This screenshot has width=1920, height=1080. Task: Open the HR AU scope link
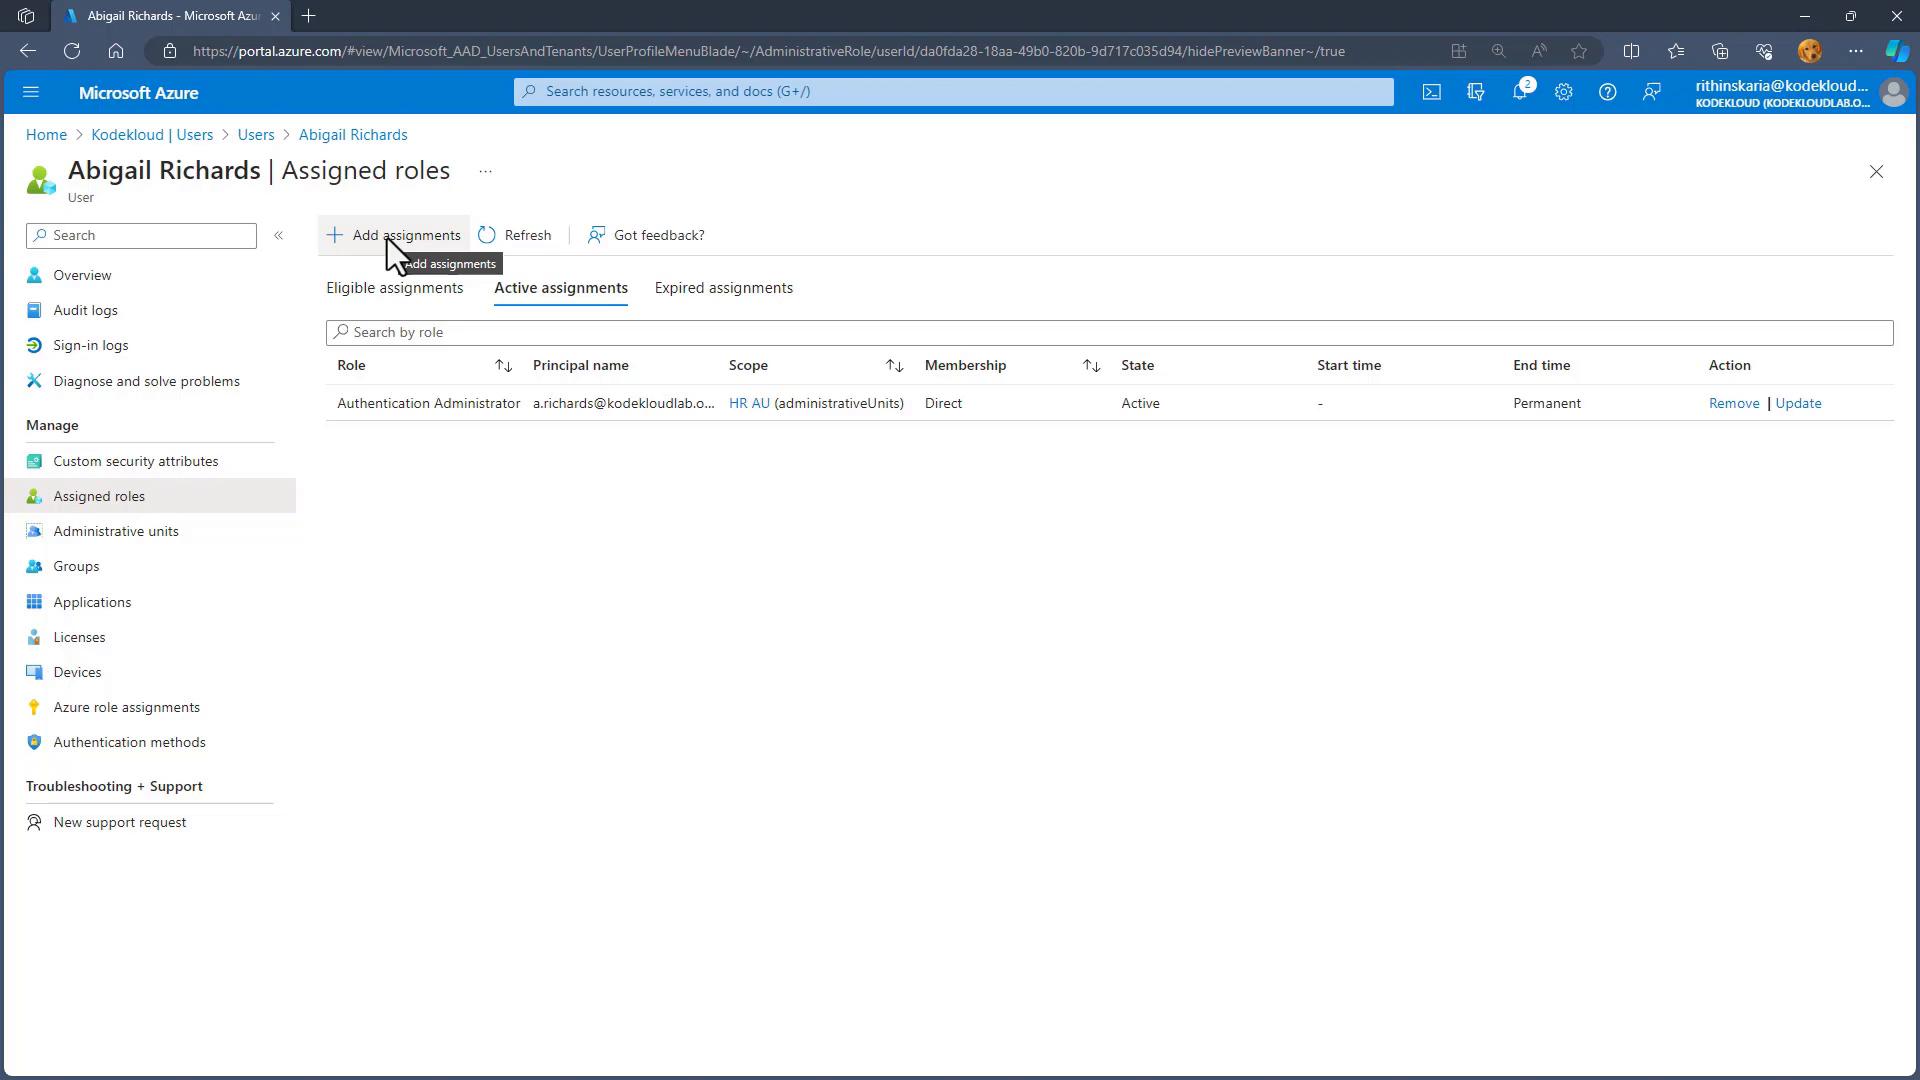click(x=749, y=403)
